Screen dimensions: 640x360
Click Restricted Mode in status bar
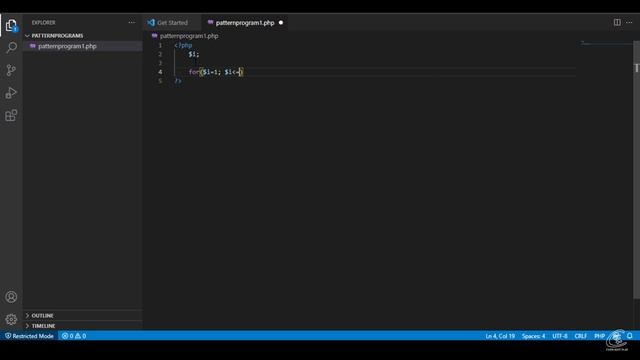click(x=29, y=336)
